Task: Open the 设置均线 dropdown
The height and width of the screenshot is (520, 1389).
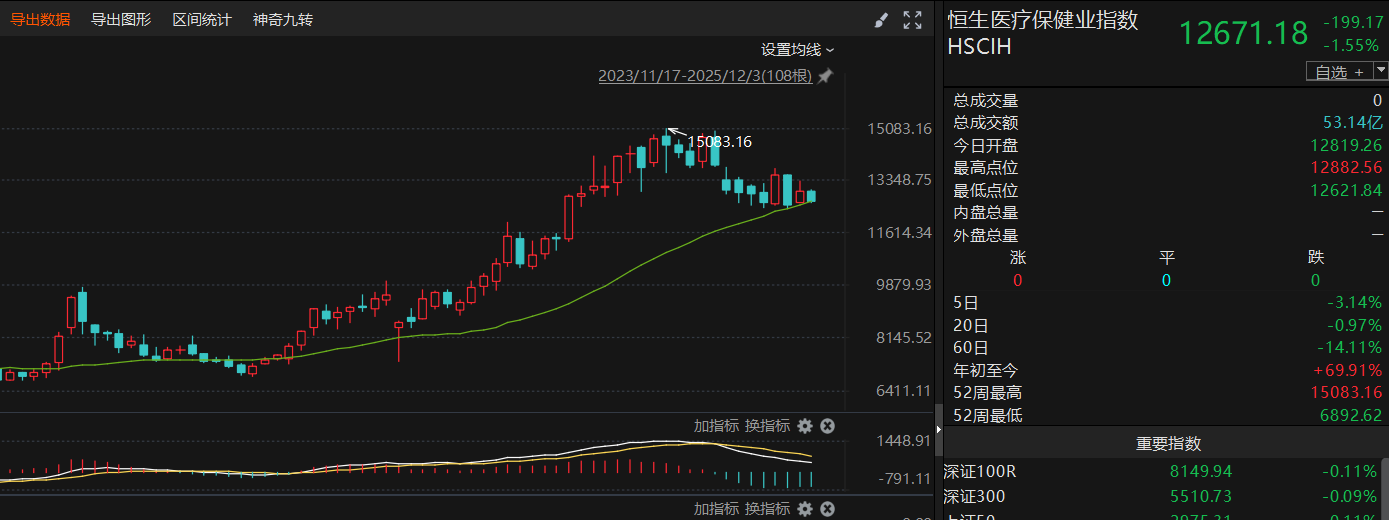Action: pyautogui.click(x=797, y=49)
